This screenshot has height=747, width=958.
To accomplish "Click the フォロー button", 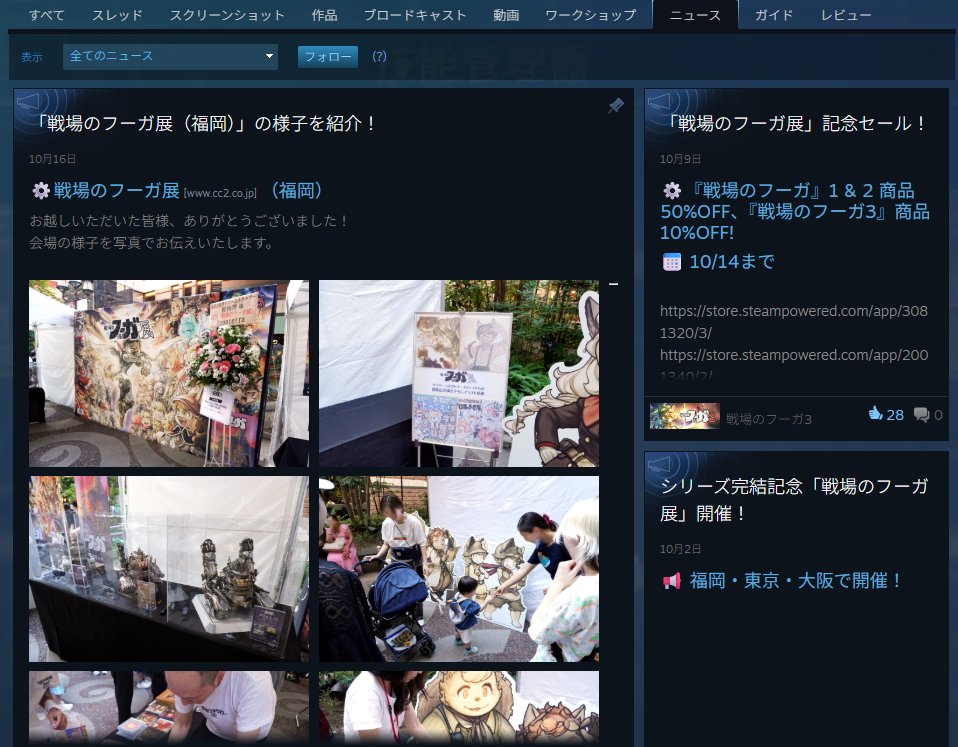I will 327,57.
